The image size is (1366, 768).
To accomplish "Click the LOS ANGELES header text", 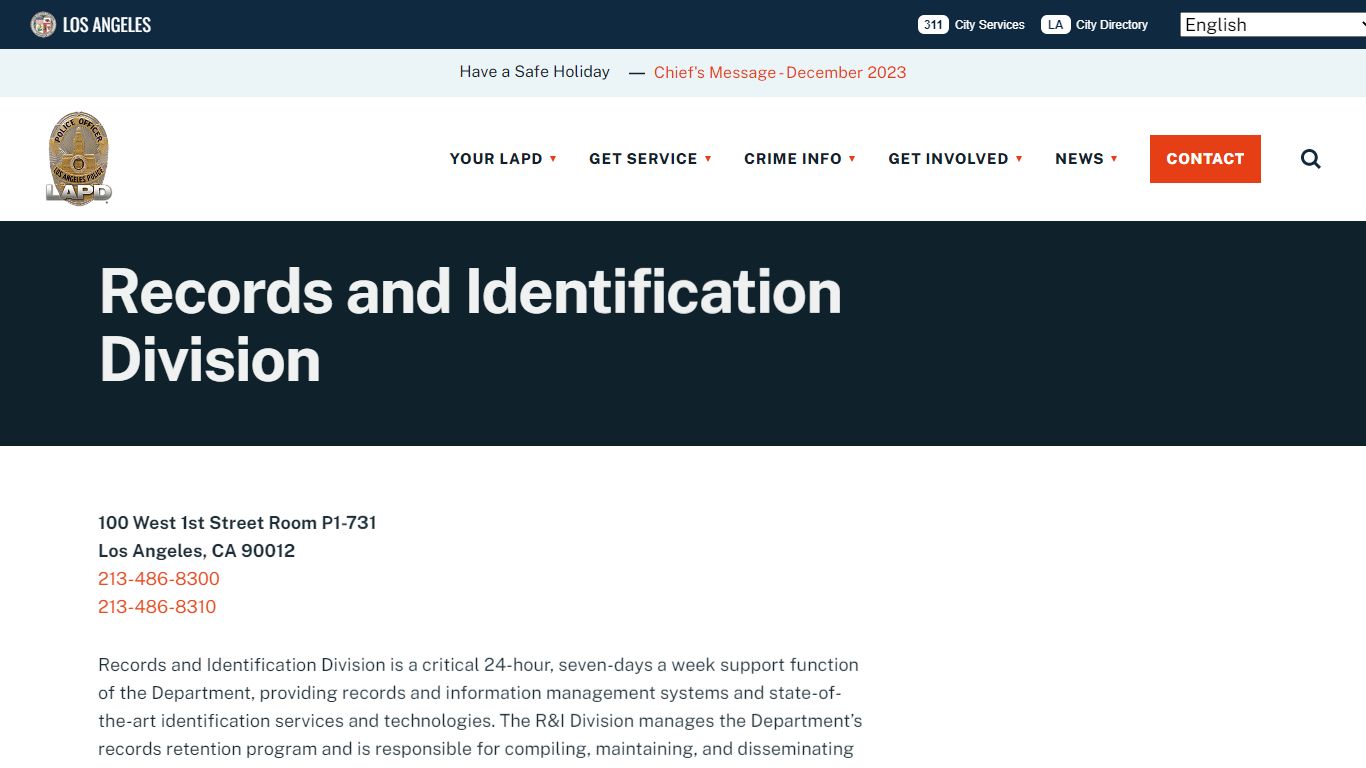I will pyautogui.click(x=107, y=25).
